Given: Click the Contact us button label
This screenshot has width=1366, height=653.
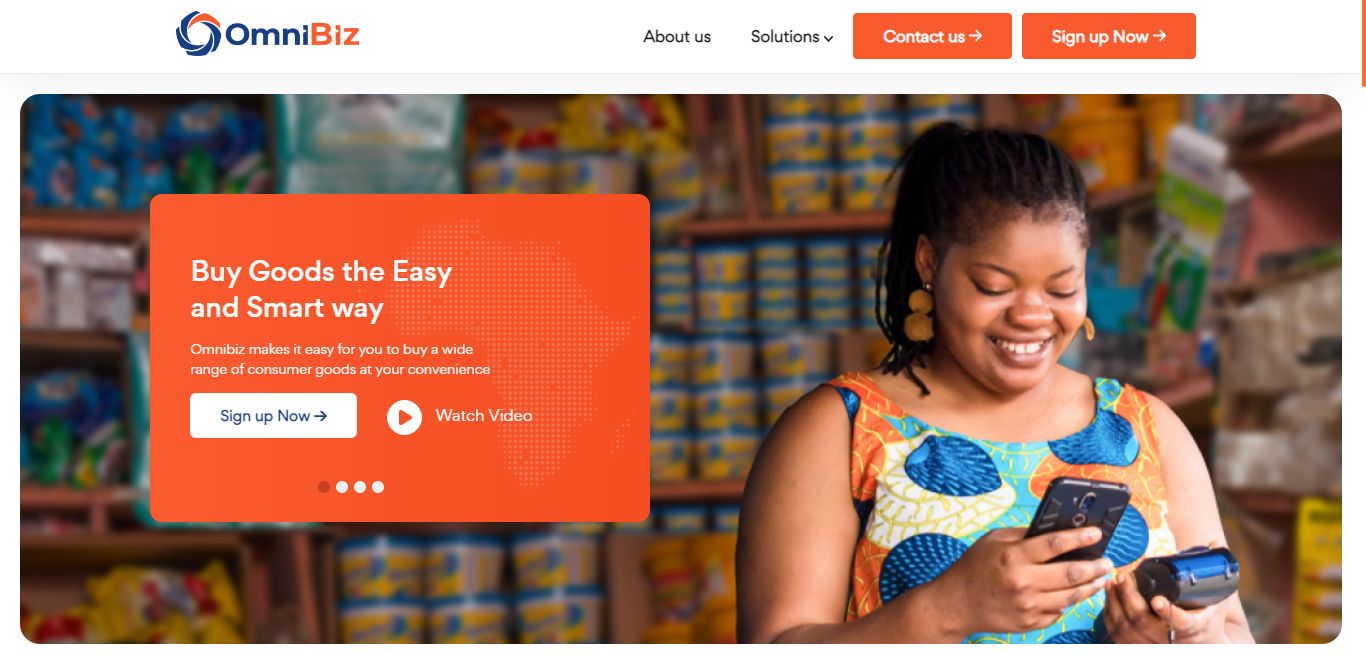Looking at the screenshot, I should tap(923, 36).
